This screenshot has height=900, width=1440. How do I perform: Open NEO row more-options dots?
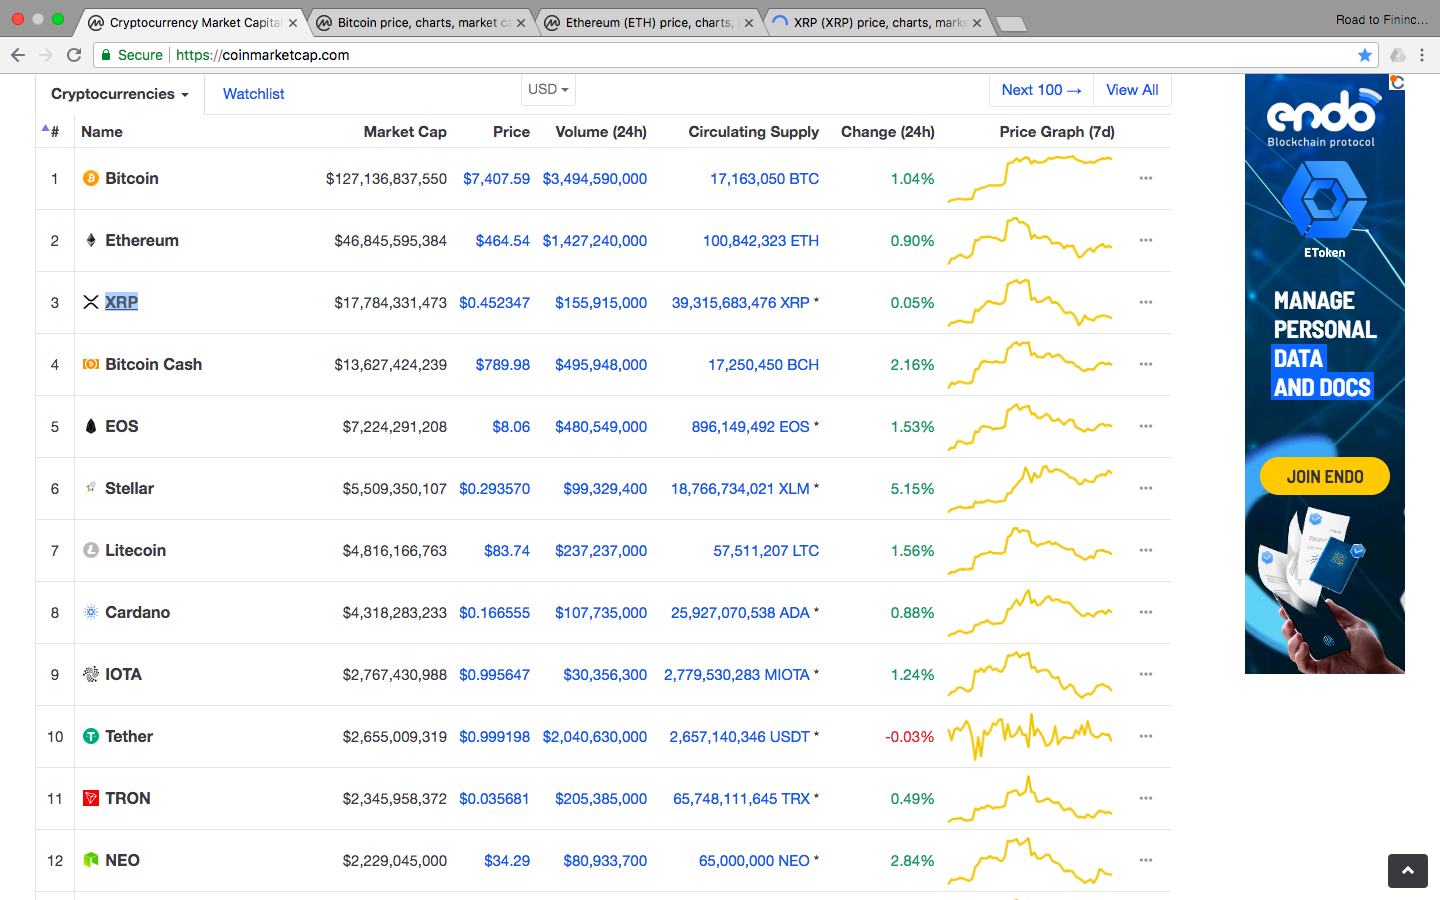coord(1146,861)
